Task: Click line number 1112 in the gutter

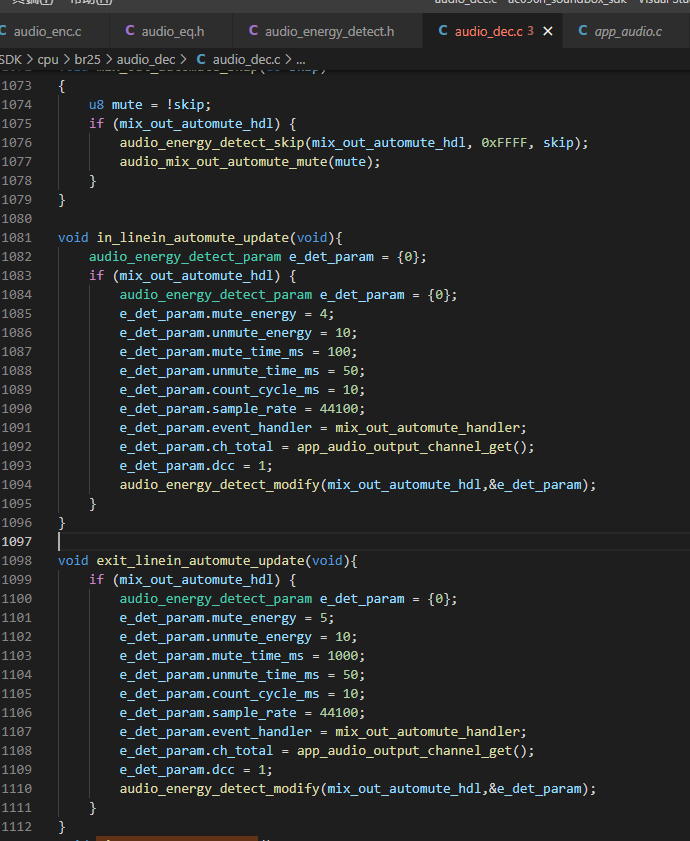Action: 17,827
